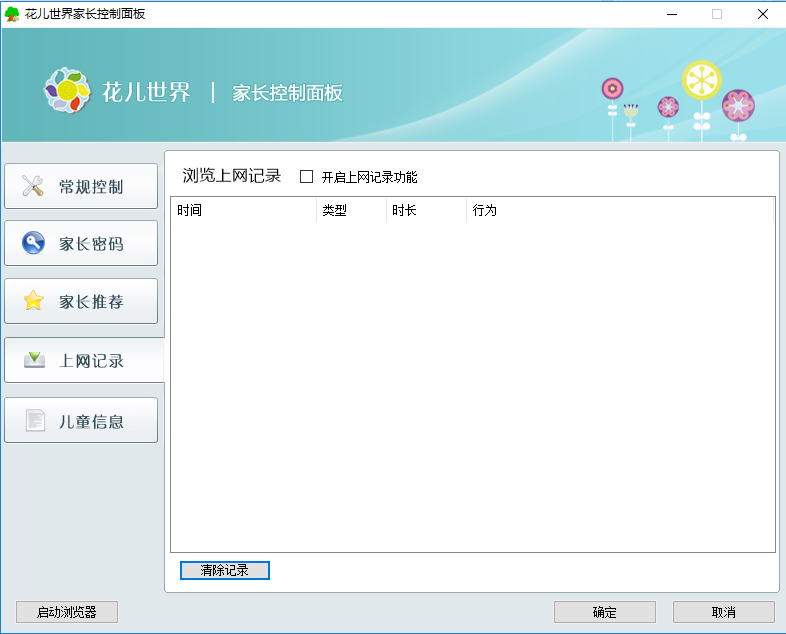This screenshot has height=634, width=786.
Task: Click the blue key icon for 家长密码
Action: click(x=33, y=243)
